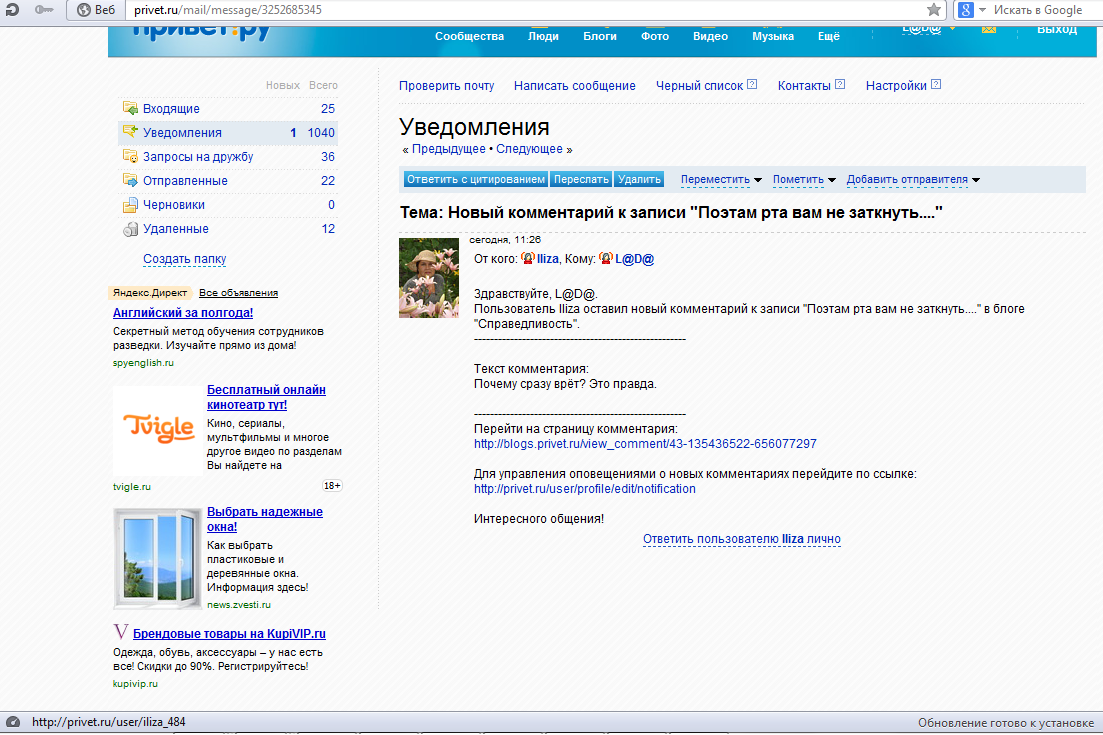Open sender Iliza profile link
This screenshot has width=1103, height=735.
547,259
